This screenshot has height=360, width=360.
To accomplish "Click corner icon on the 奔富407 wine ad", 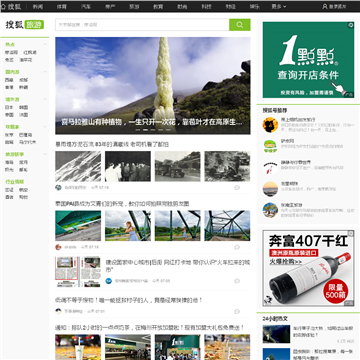I will point(351,233).
